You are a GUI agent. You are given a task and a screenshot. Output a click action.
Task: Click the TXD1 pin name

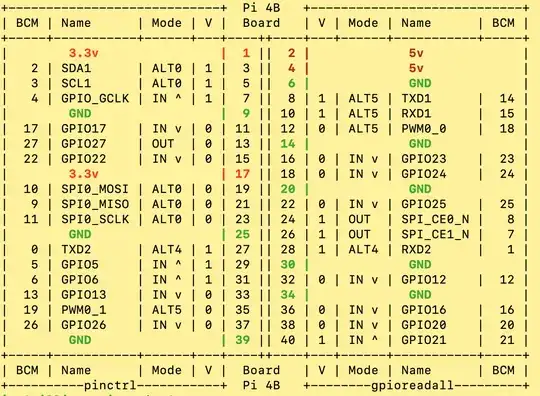[416, 98]
